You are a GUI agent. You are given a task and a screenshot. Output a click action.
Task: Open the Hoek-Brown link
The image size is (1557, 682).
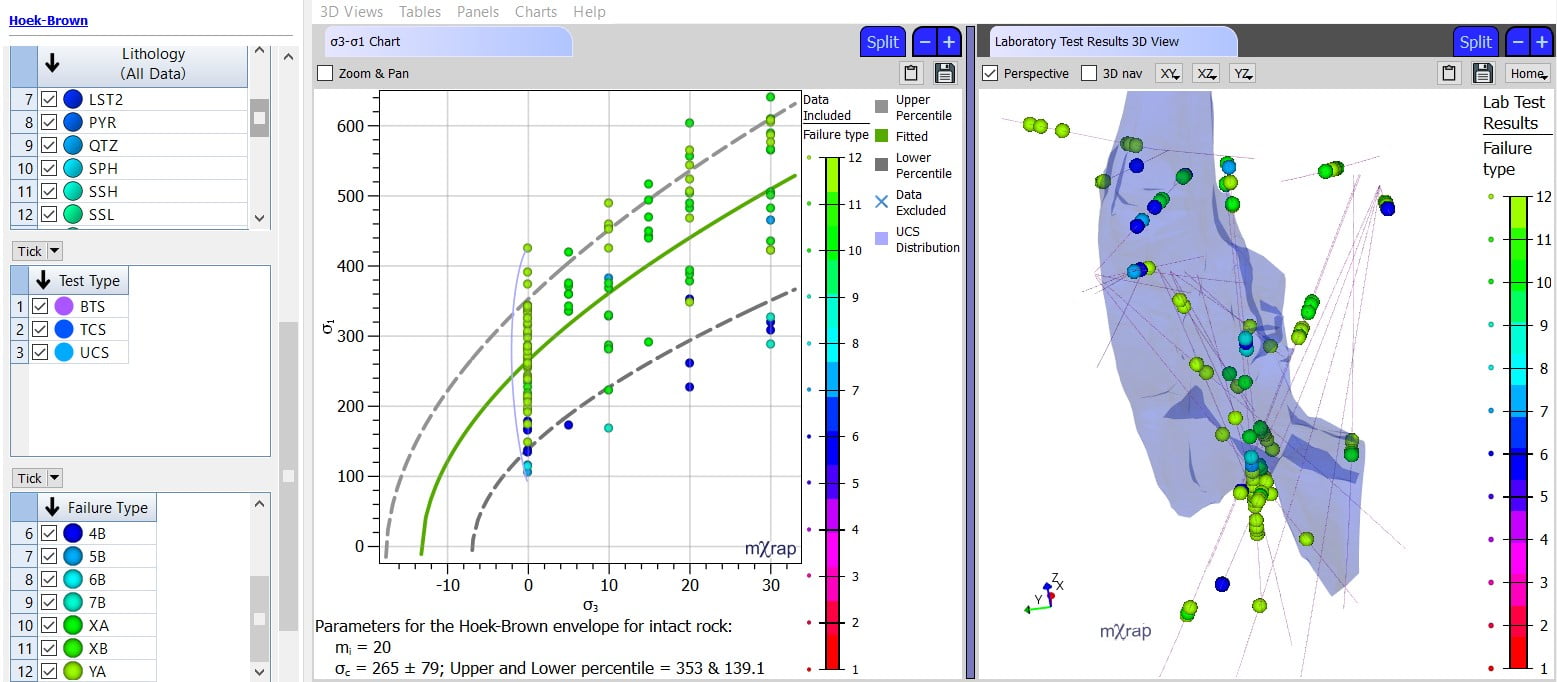coord(48,20)
